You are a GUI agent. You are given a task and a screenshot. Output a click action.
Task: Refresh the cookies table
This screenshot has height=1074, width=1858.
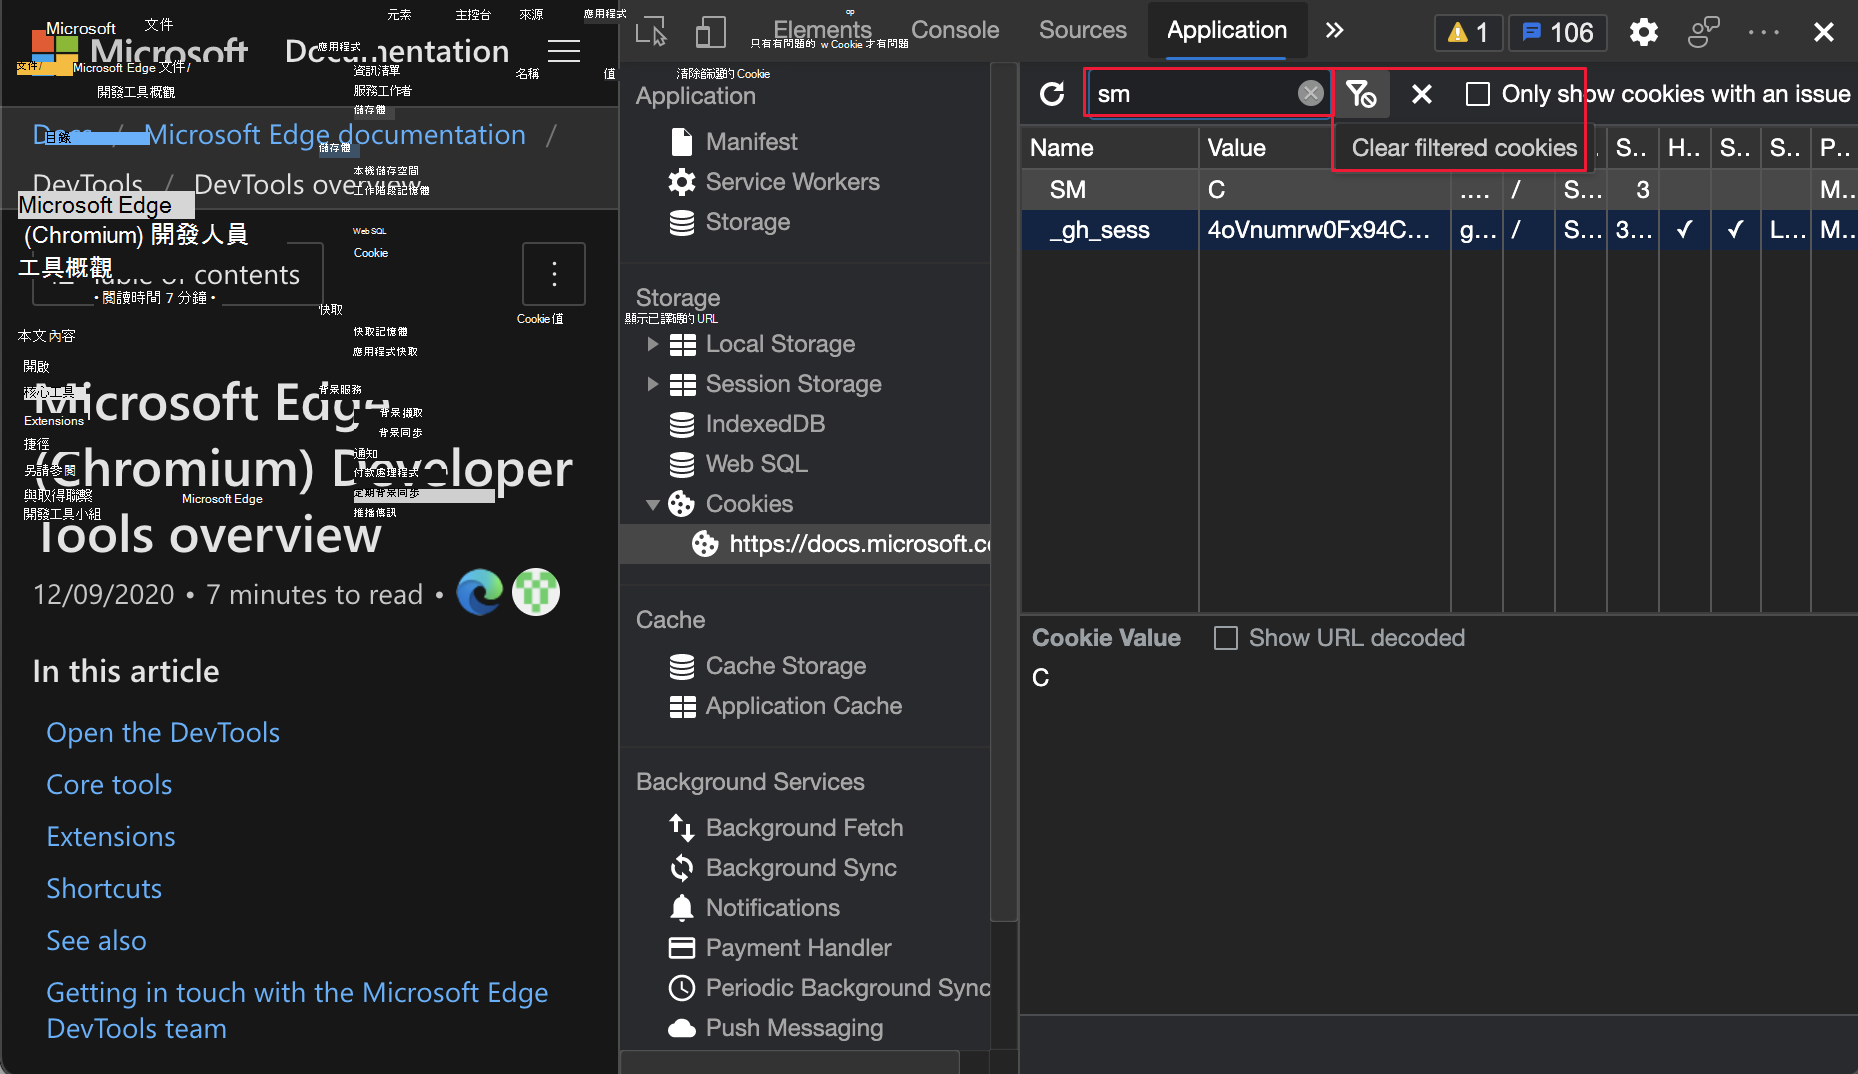1052,94
